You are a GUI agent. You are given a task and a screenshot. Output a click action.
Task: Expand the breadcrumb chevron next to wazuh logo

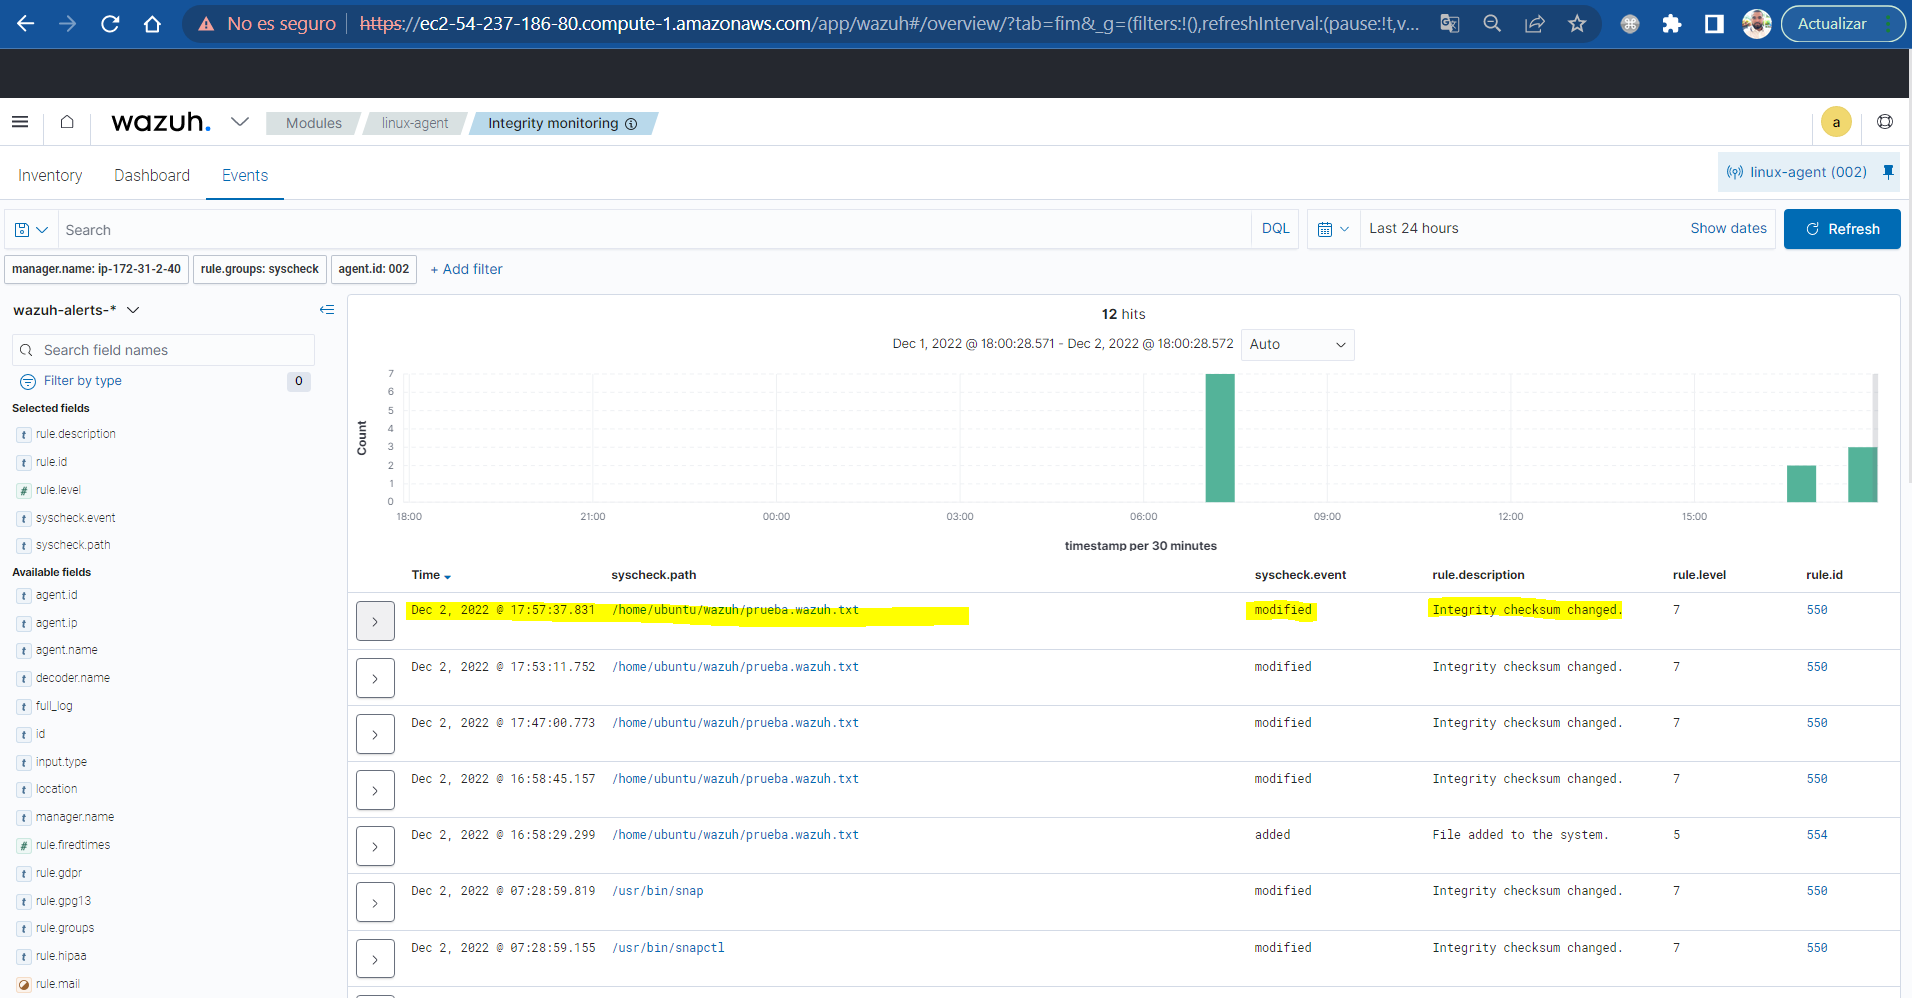239,121
